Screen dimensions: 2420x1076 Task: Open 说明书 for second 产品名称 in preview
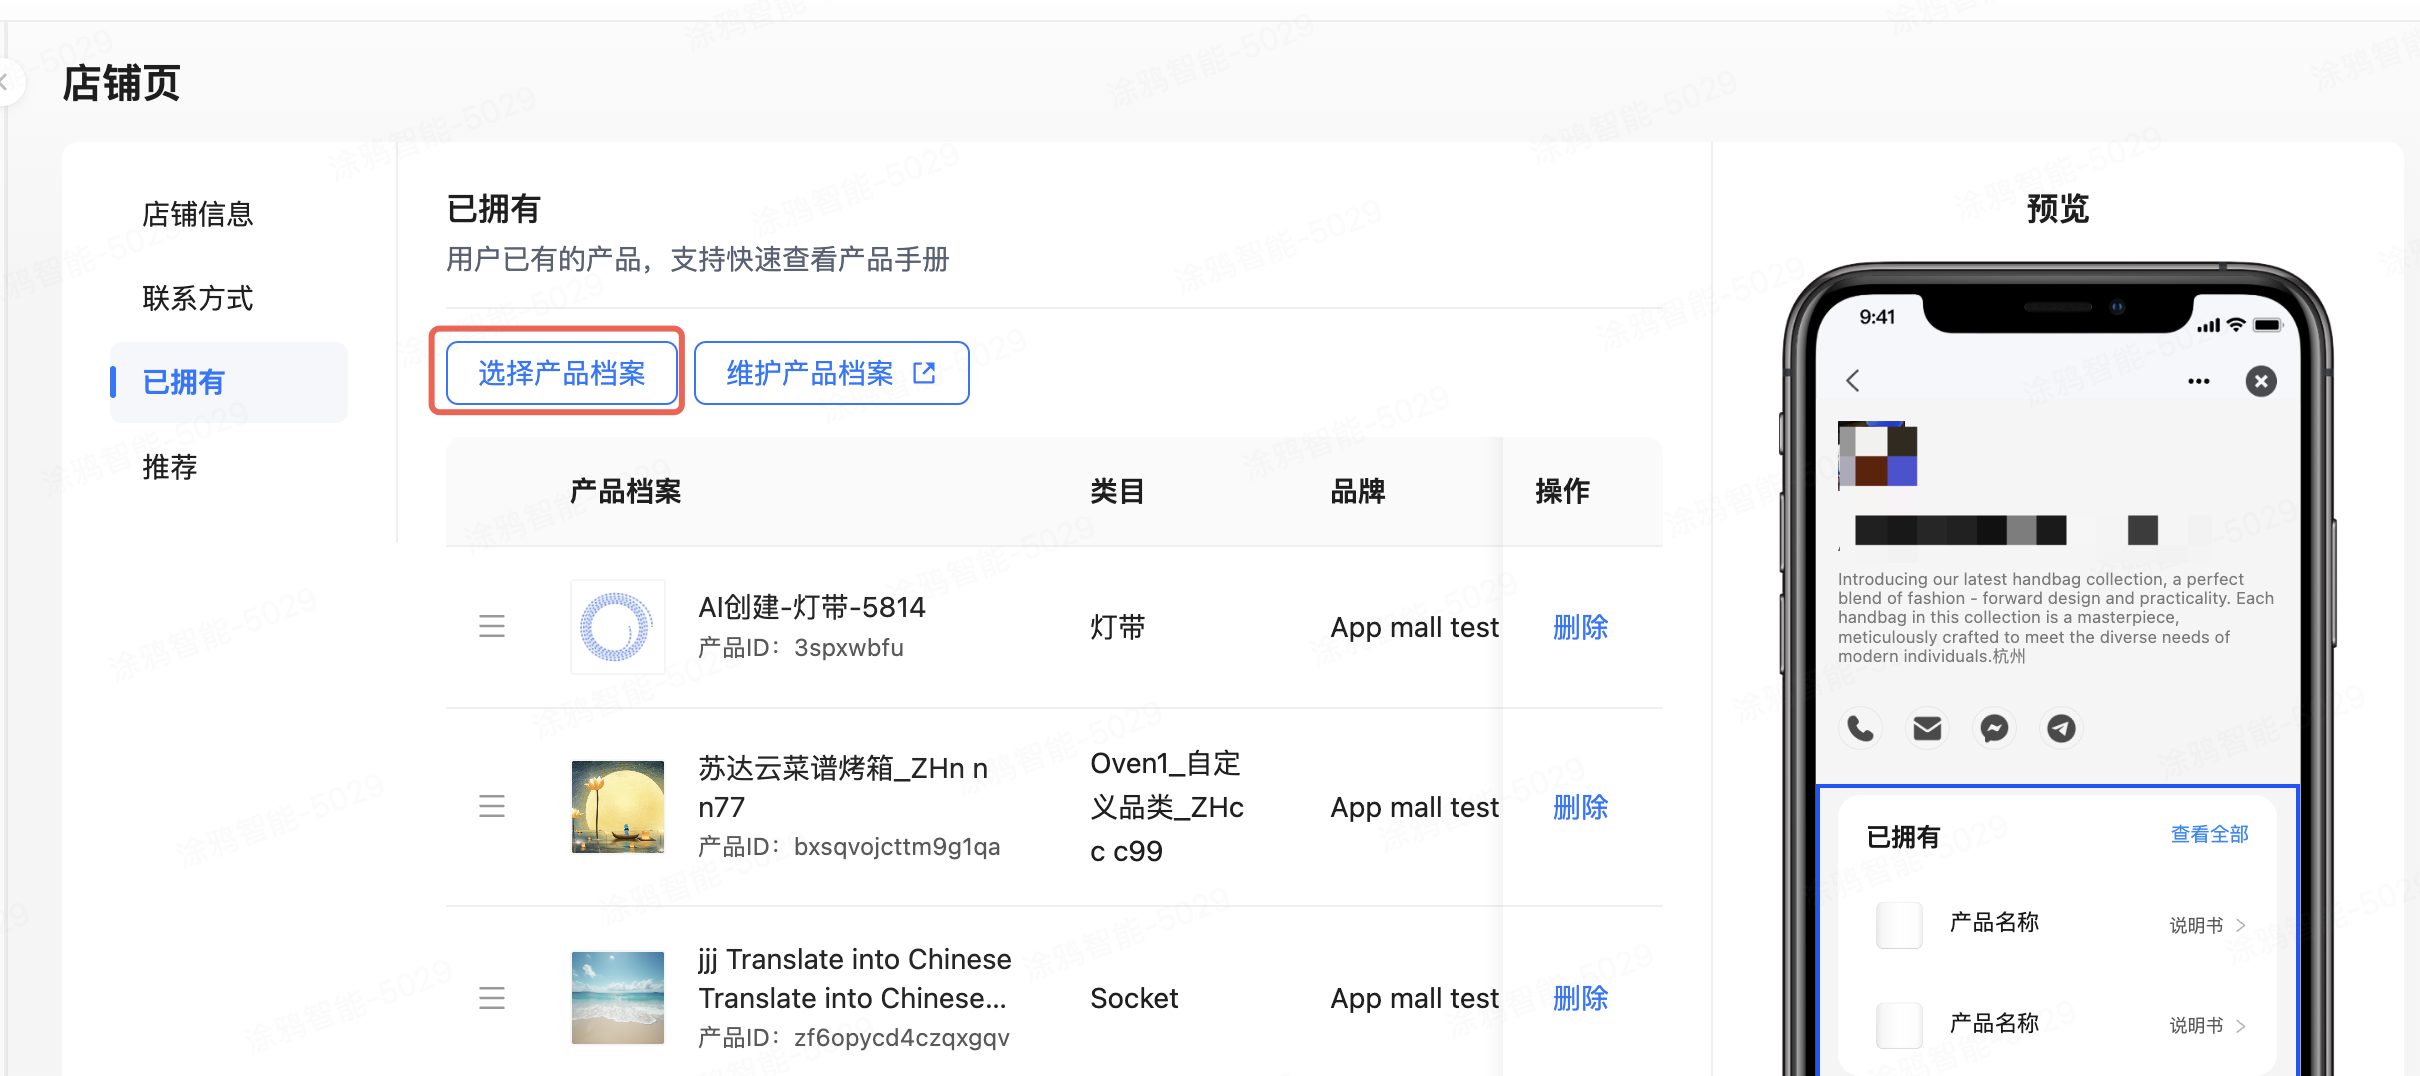coord(2207,1025)
